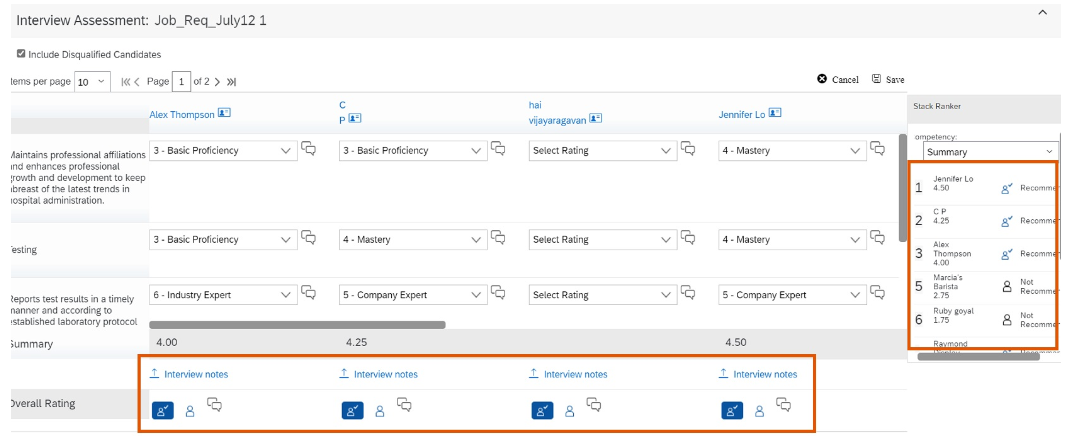1070x441 pixels.
Task: Add comment on C P's Testing rating
Action: (498, 238)
